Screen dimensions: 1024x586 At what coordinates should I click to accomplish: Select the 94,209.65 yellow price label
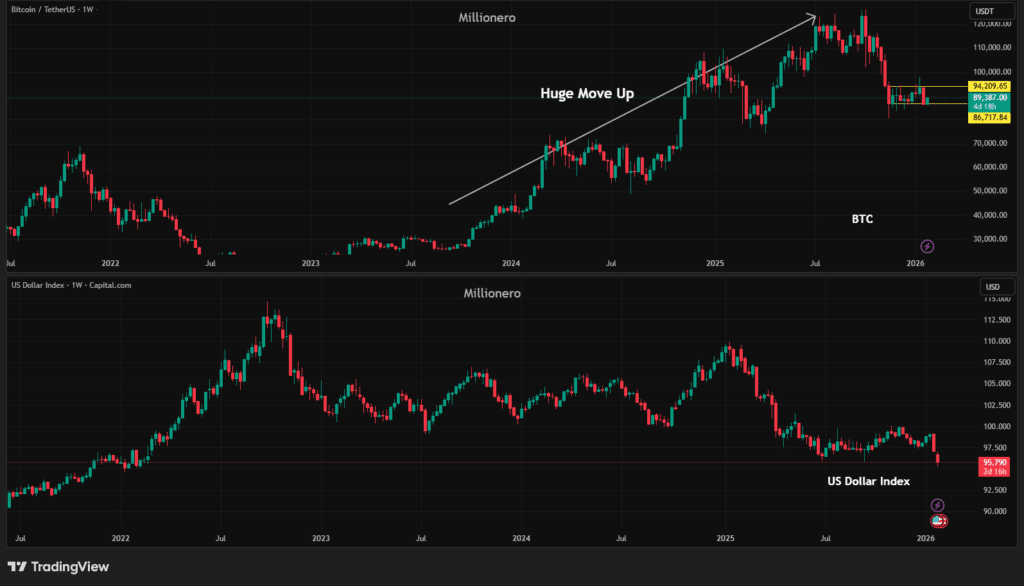coord(993,86)
